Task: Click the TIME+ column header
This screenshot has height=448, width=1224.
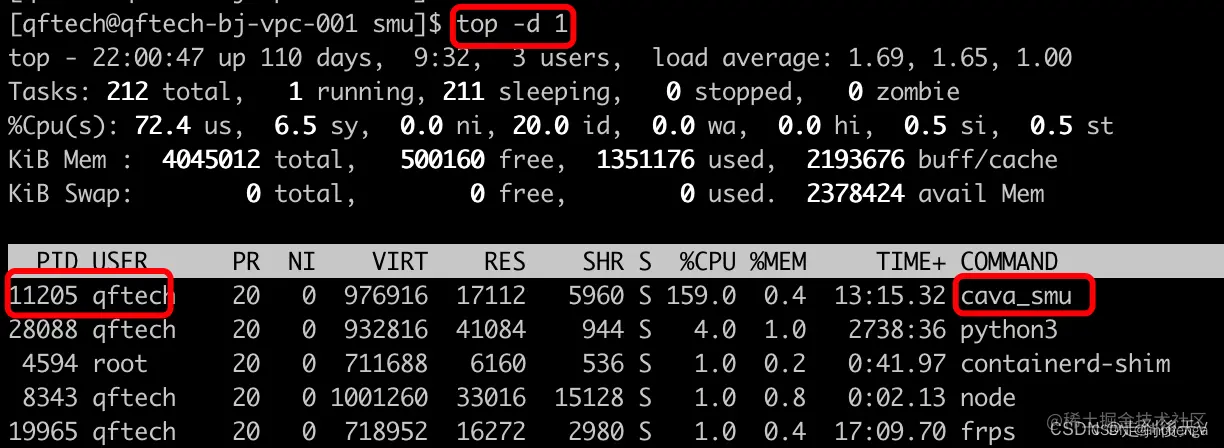Action: pyautogui.click(x=911, y=262)
